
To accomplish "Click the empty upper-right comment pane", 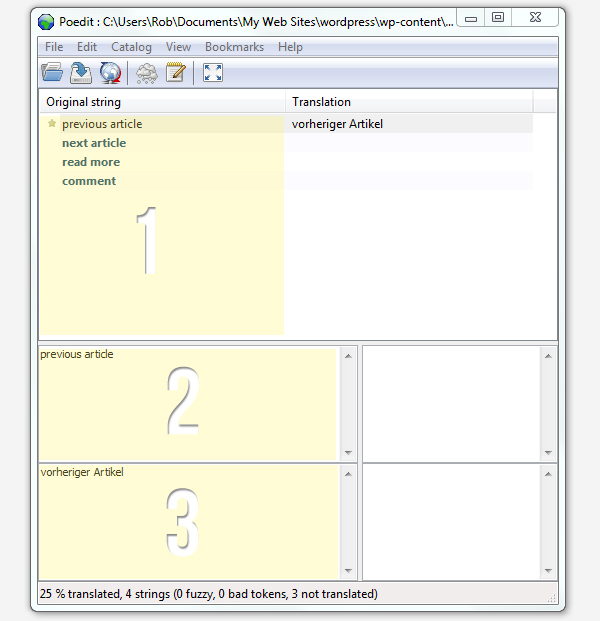I will [x=451, y=404].
